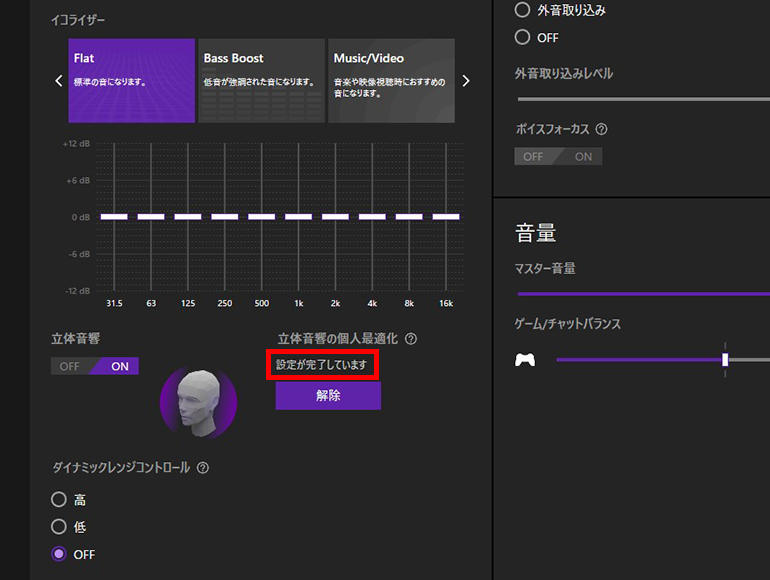Screen dimensions: 770x580
Task: Select 低 dynamic range option
Action: 59,526
